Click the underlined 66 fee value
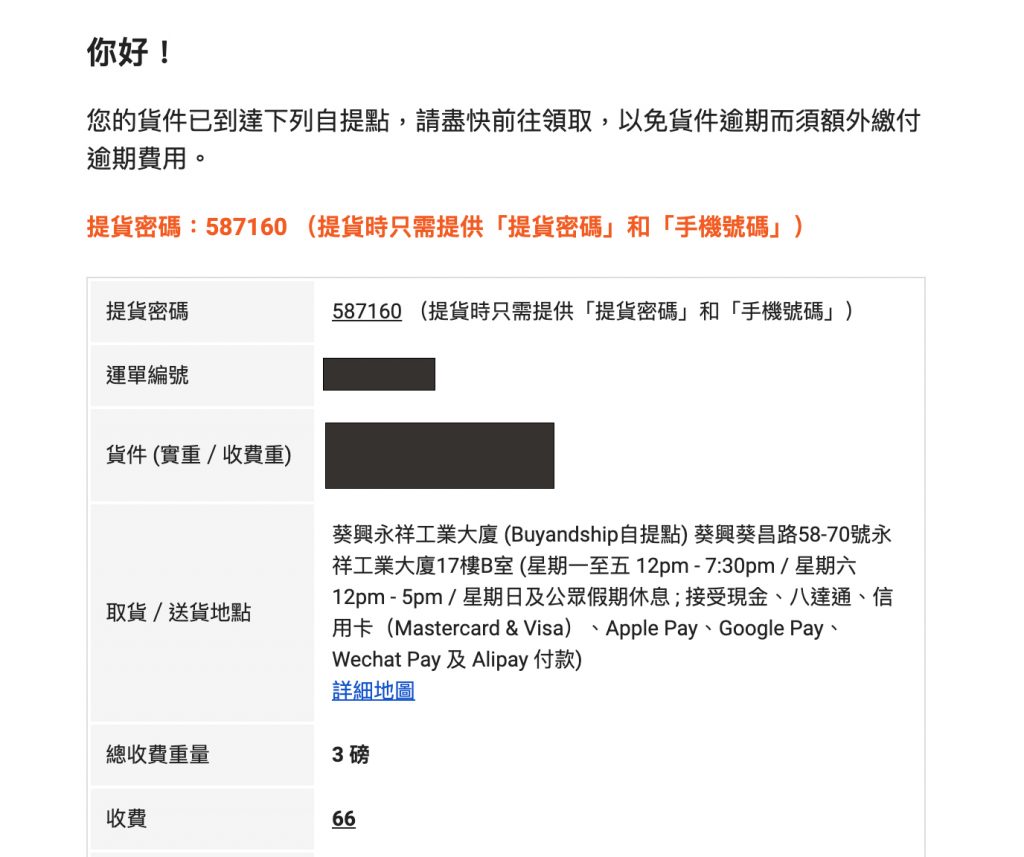 pos(343,819)
